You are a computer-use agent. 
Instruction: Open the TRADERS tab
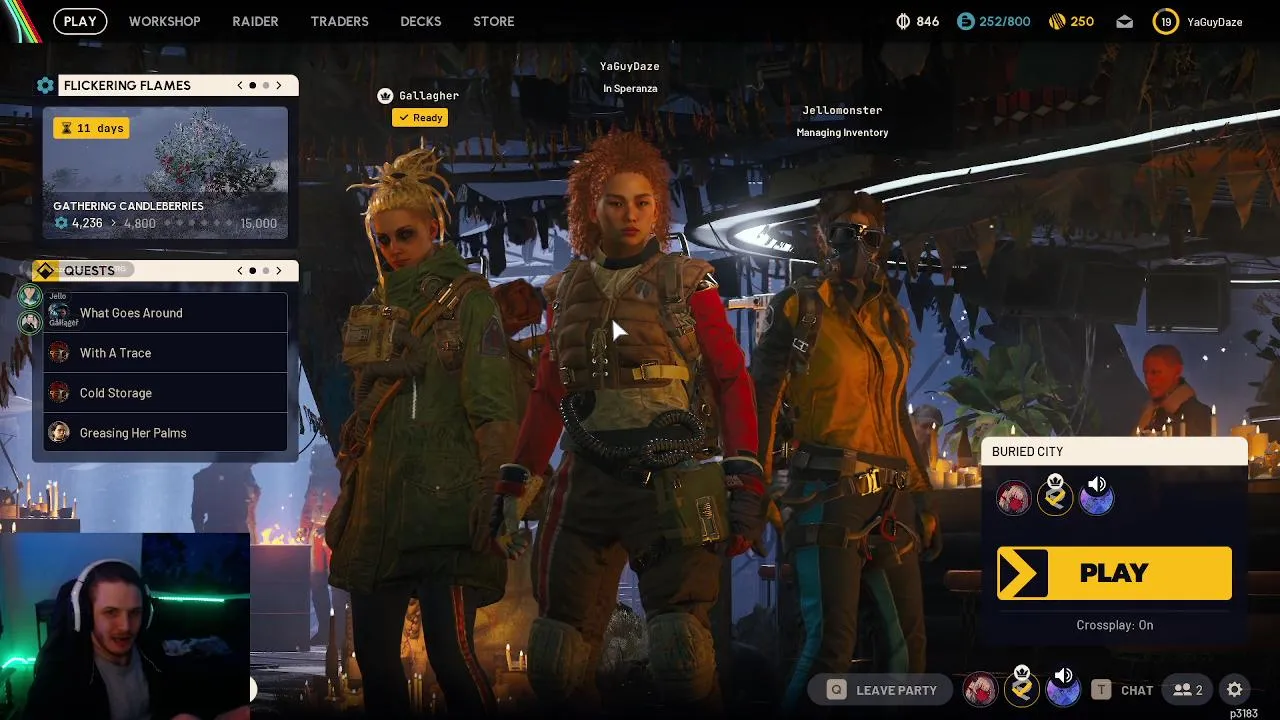pos(339,21)
